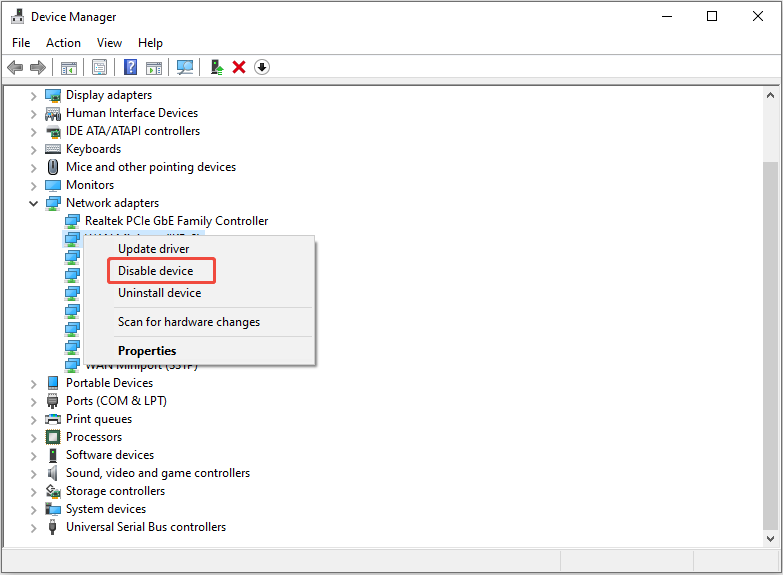Screen dimensions: 783x575
Task: Click the scrollbar up arrow
Action: (x=771, y=95)
